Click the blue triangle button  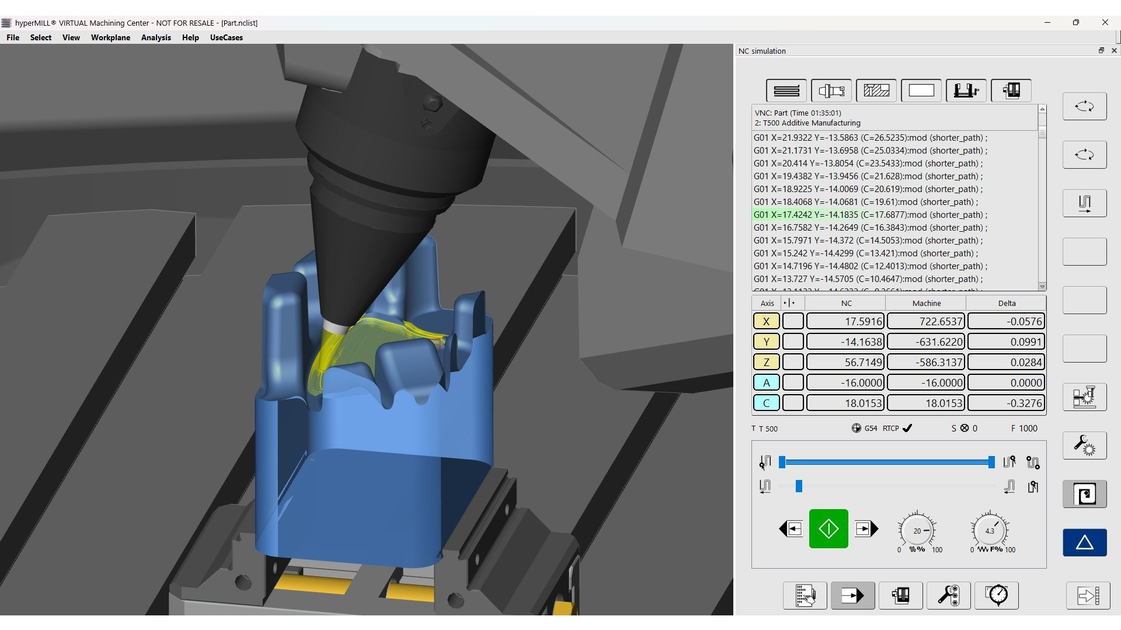[x=1084, y=542]
